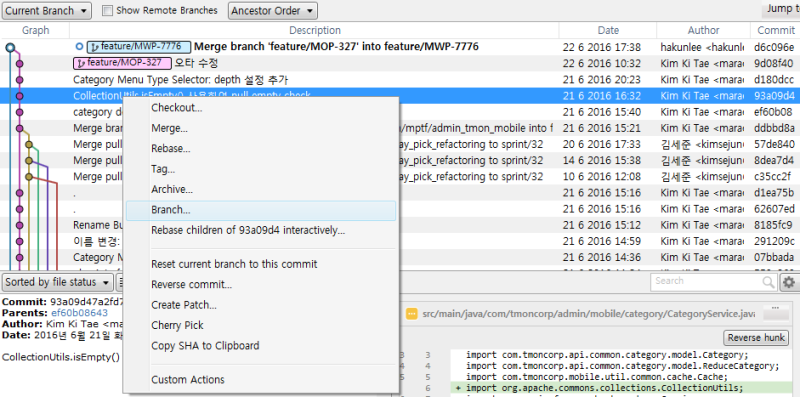The width and height of the screenshot is (800, 397).
Task: Click the feature/MOP-327 branch label
Action: [122, 63]
